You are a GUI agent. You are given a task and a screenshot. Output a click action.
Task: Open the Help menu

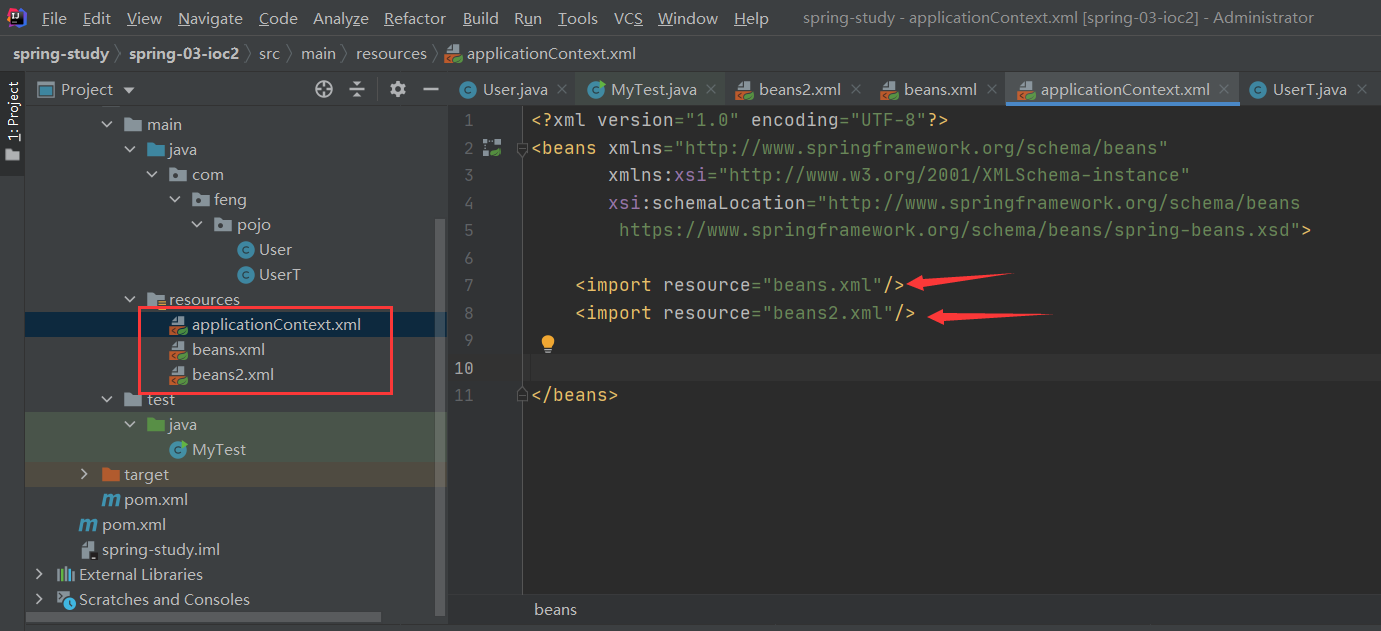(751, 18)
